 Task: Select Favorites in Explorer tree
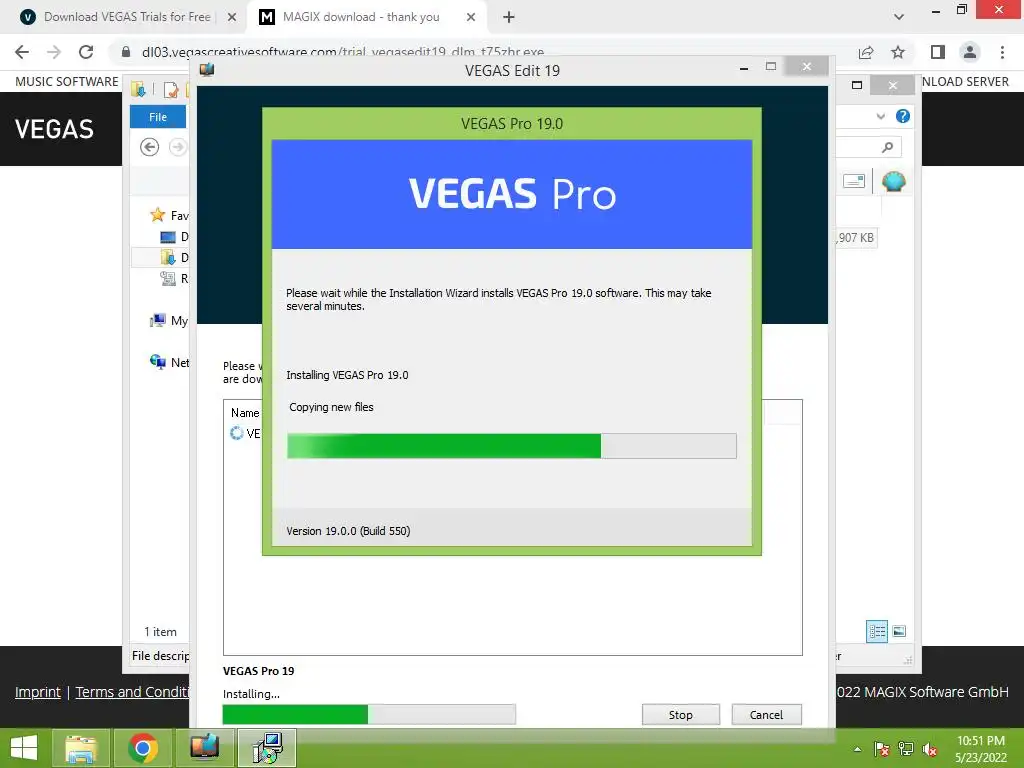[x=169, y=215]
